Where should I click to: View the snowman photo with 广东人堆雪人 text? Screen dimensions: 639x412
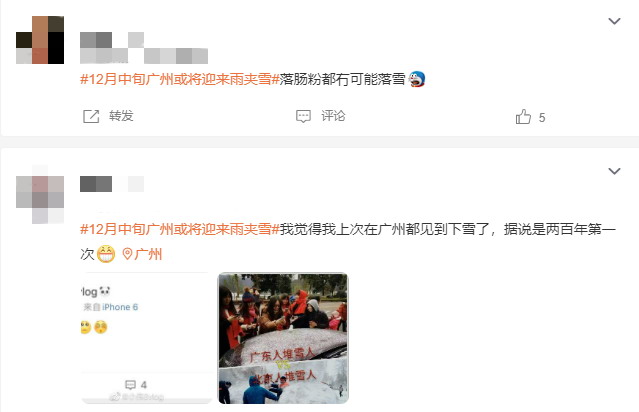point(283,338)
